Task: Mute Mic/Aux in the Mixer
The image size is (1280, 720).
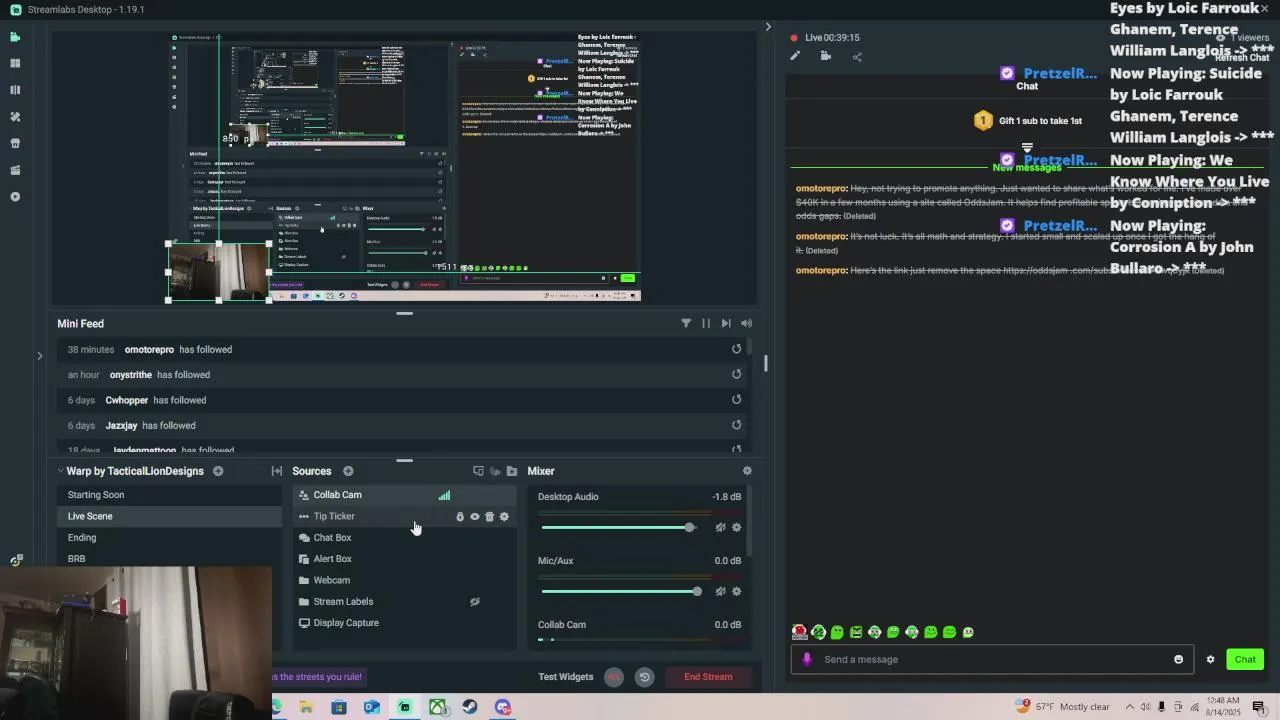Action: [x=720, y=591]
